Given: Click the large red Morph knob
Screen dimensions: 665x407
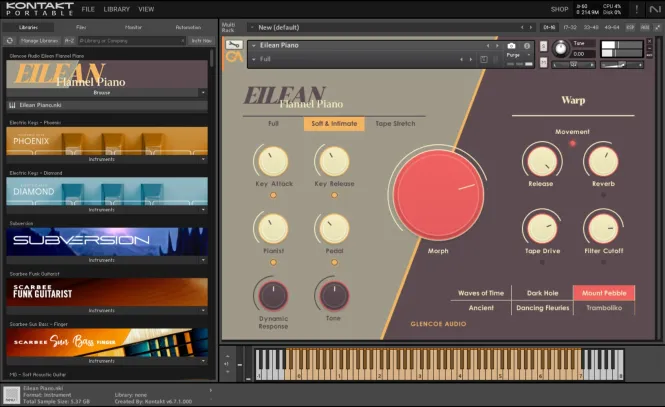Looking at the screenshot, I should click(438, 195).
